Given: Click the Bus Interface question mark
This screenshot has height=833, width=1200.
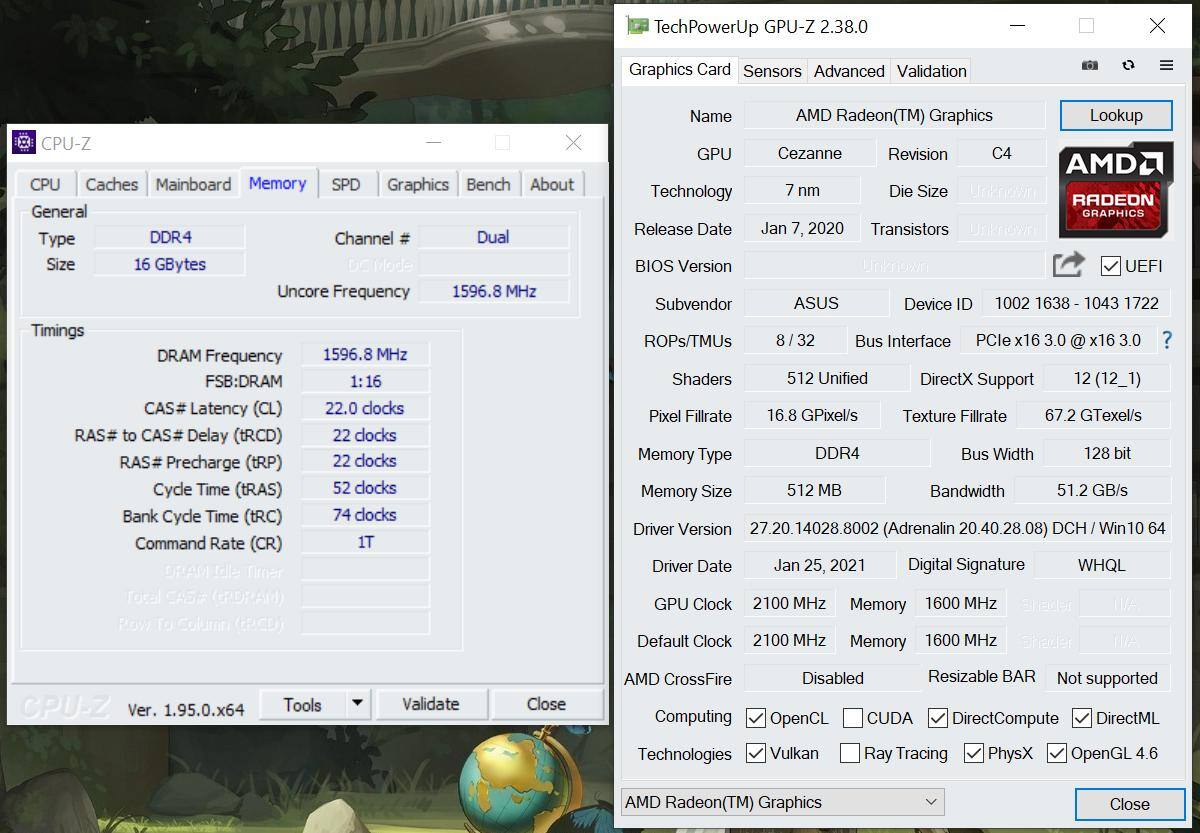Looking at the screenshot, I should click(1166, 341).
